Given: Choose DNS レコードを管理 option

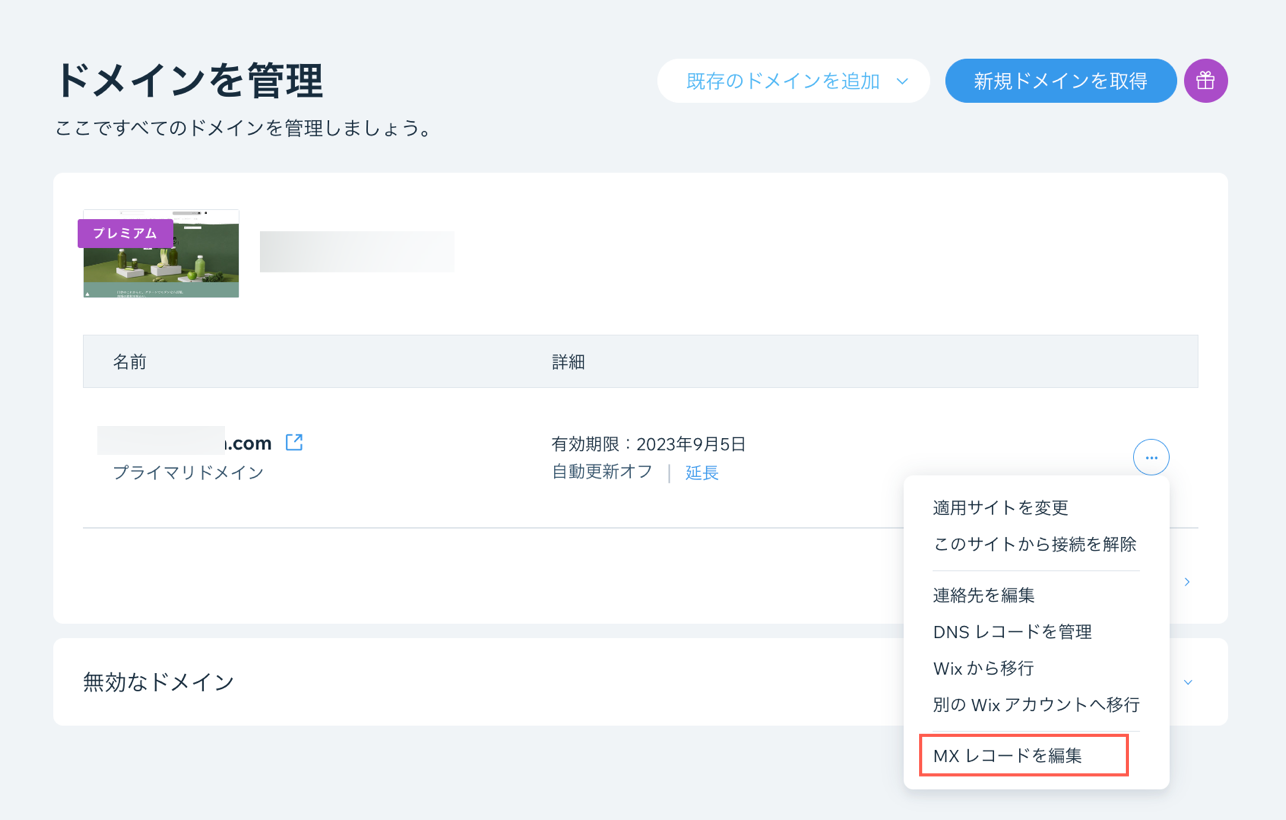Looking at the screenshot, I should click(x=1012, y=632).
